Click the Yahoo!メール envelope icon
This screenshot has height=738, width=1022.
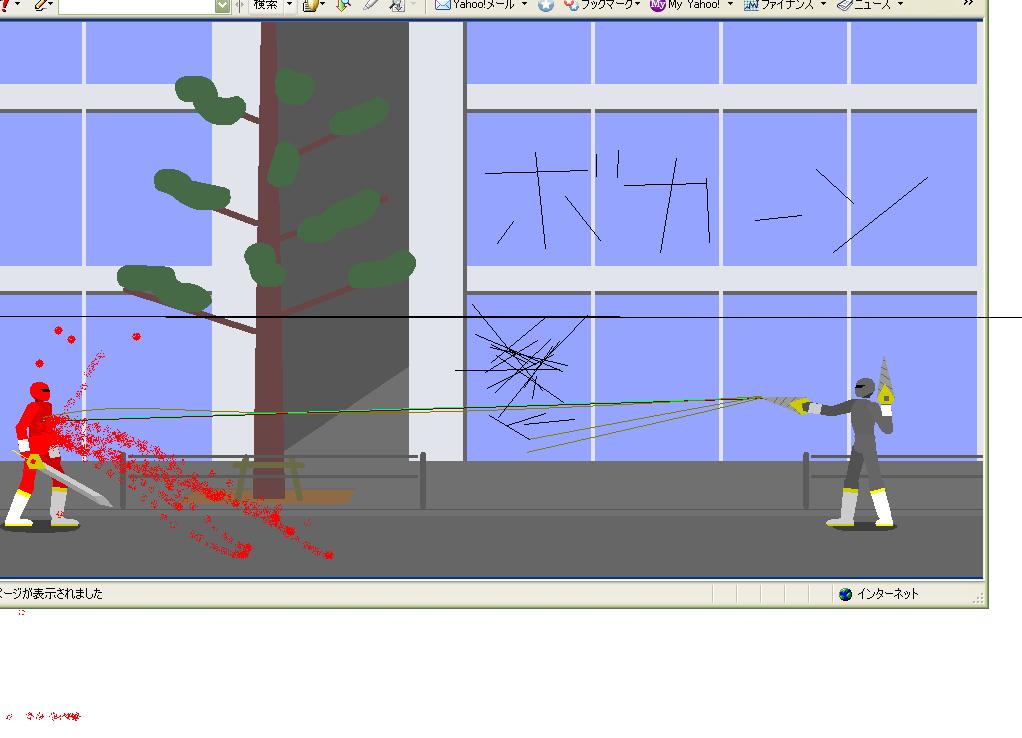click(x=443, y=5)
